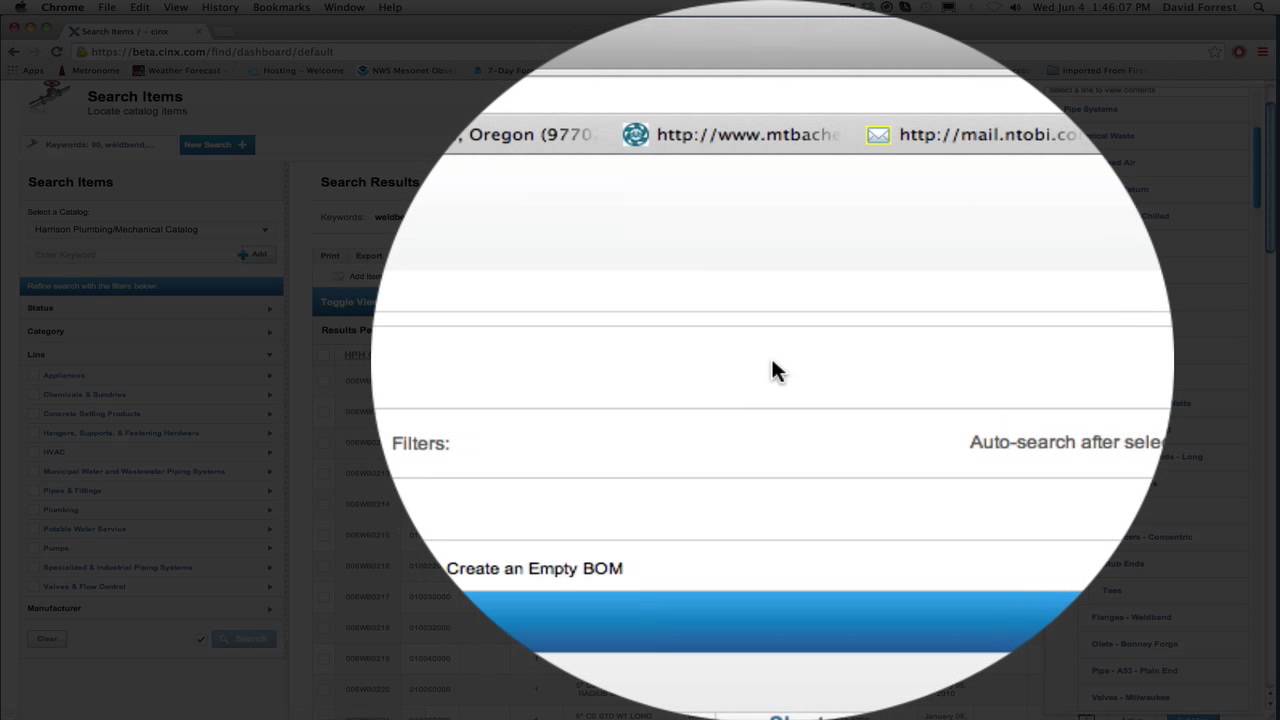Viewport: 1280px width, 720px height.
Task: Tick the Pumps line checkbox
Action: point(33,548)
